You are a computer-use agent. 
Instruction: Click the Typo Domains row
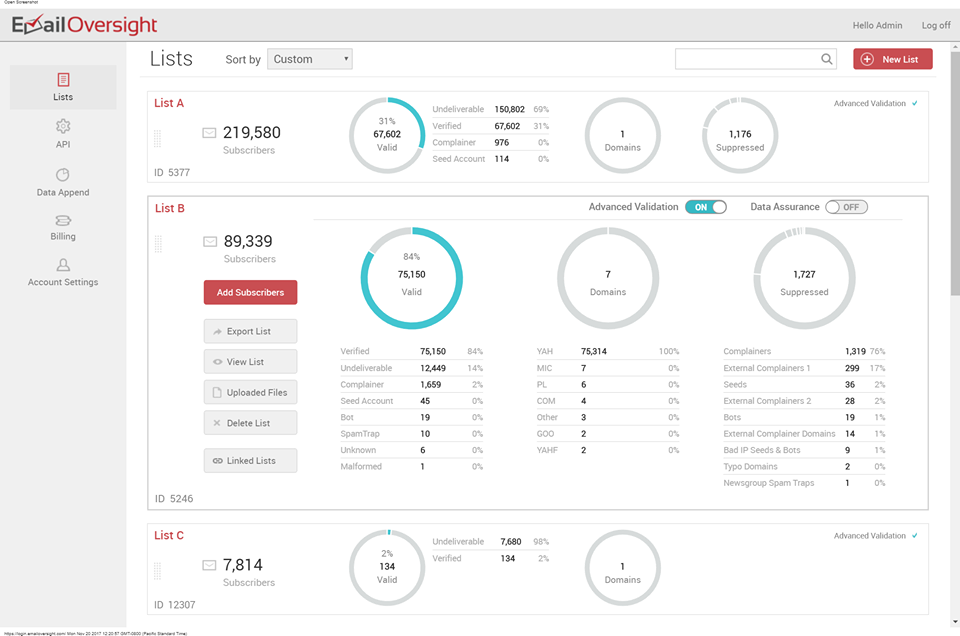[804, 466]
